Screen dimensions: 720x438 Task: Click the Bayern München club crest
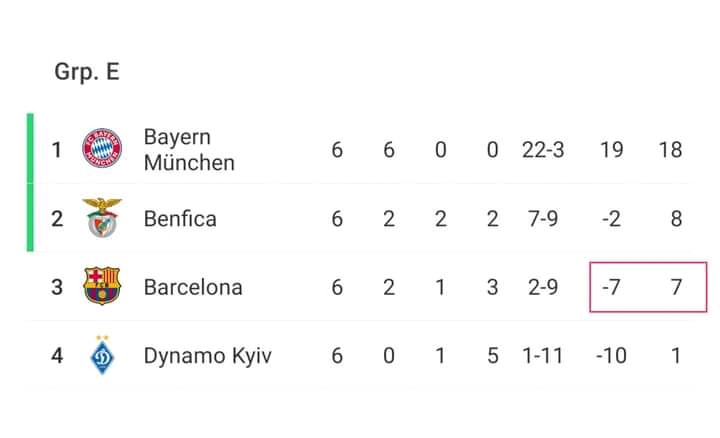tap(102, 148)
